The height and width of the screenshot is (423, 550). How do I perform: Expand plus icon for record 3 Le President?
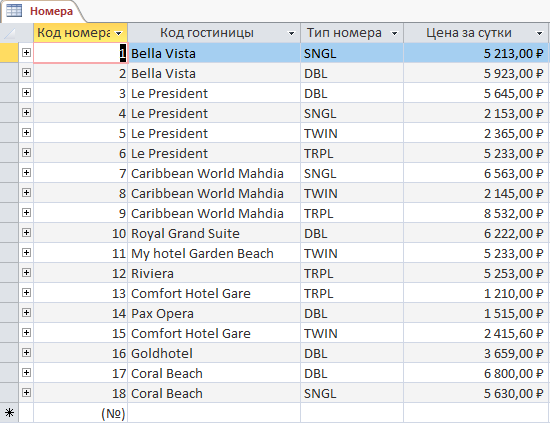[x=26, y=93]
